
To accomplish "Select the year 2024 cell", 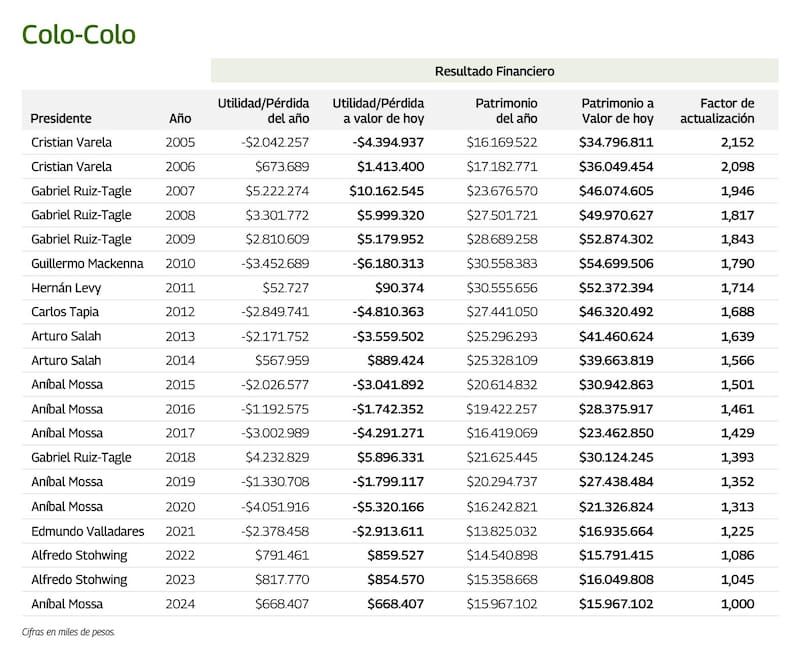I will [180, 604].
